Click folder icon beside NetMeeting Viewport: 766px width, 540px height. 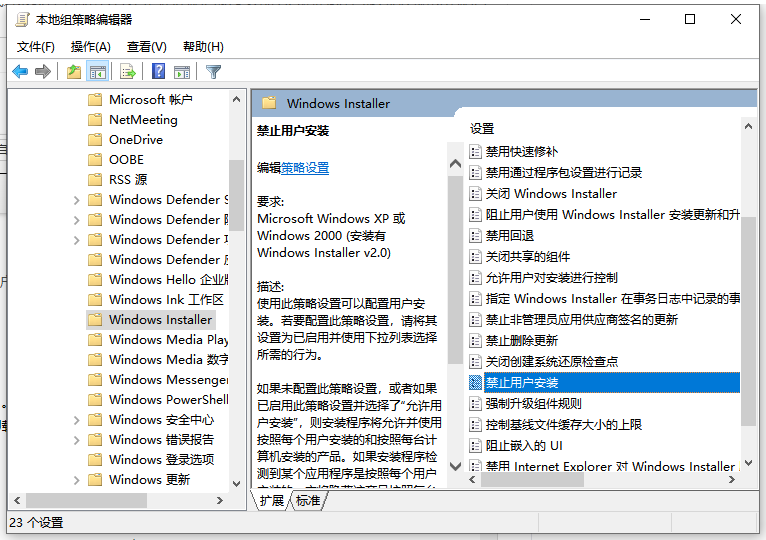pyautogui.click(x=95, y=120)
